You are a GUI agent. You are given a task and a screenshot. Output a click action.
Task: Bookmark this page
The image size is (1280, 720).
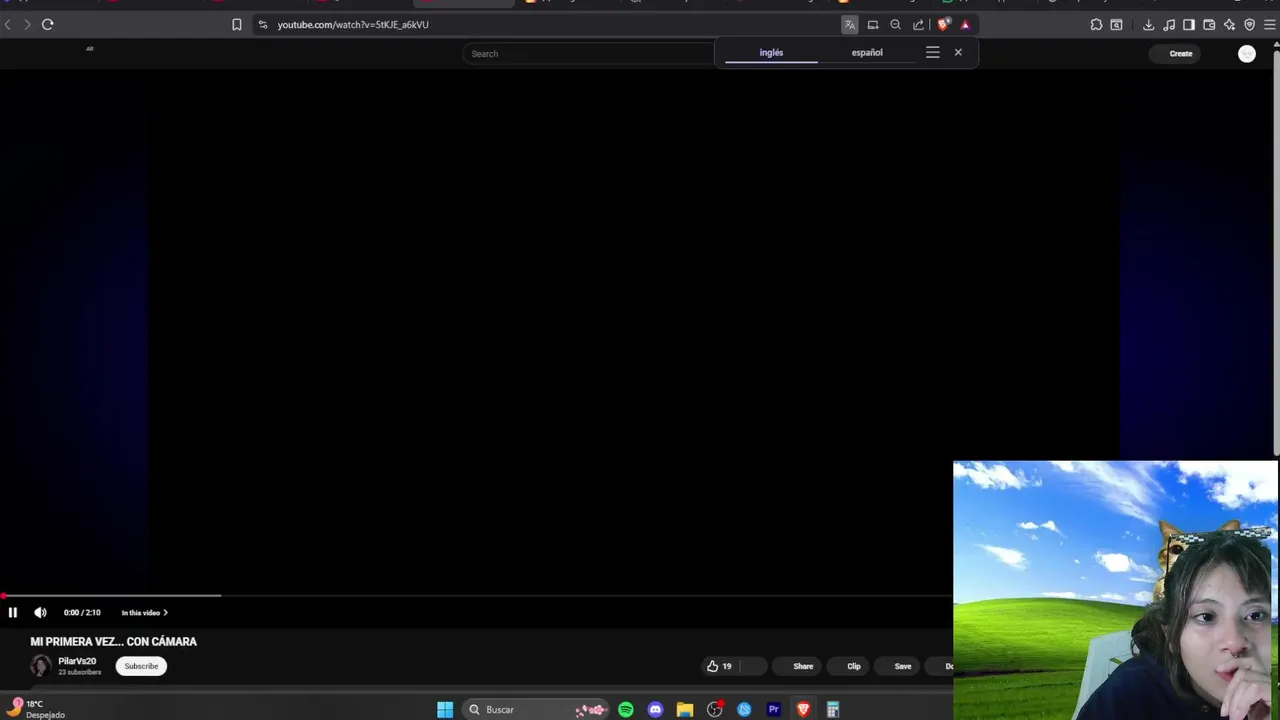(x=237, y=24)
